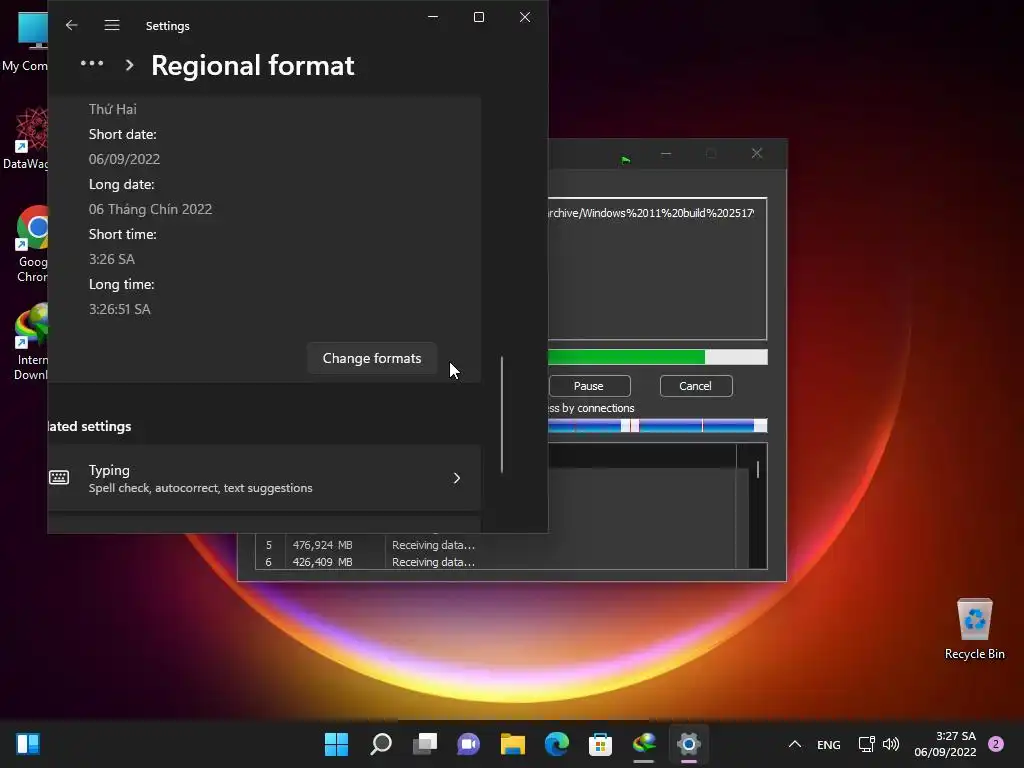Expand the breadcrumb ellipsis in Settings
The width and height of the screenshot is (1024, 768).
tap(91, 63)
